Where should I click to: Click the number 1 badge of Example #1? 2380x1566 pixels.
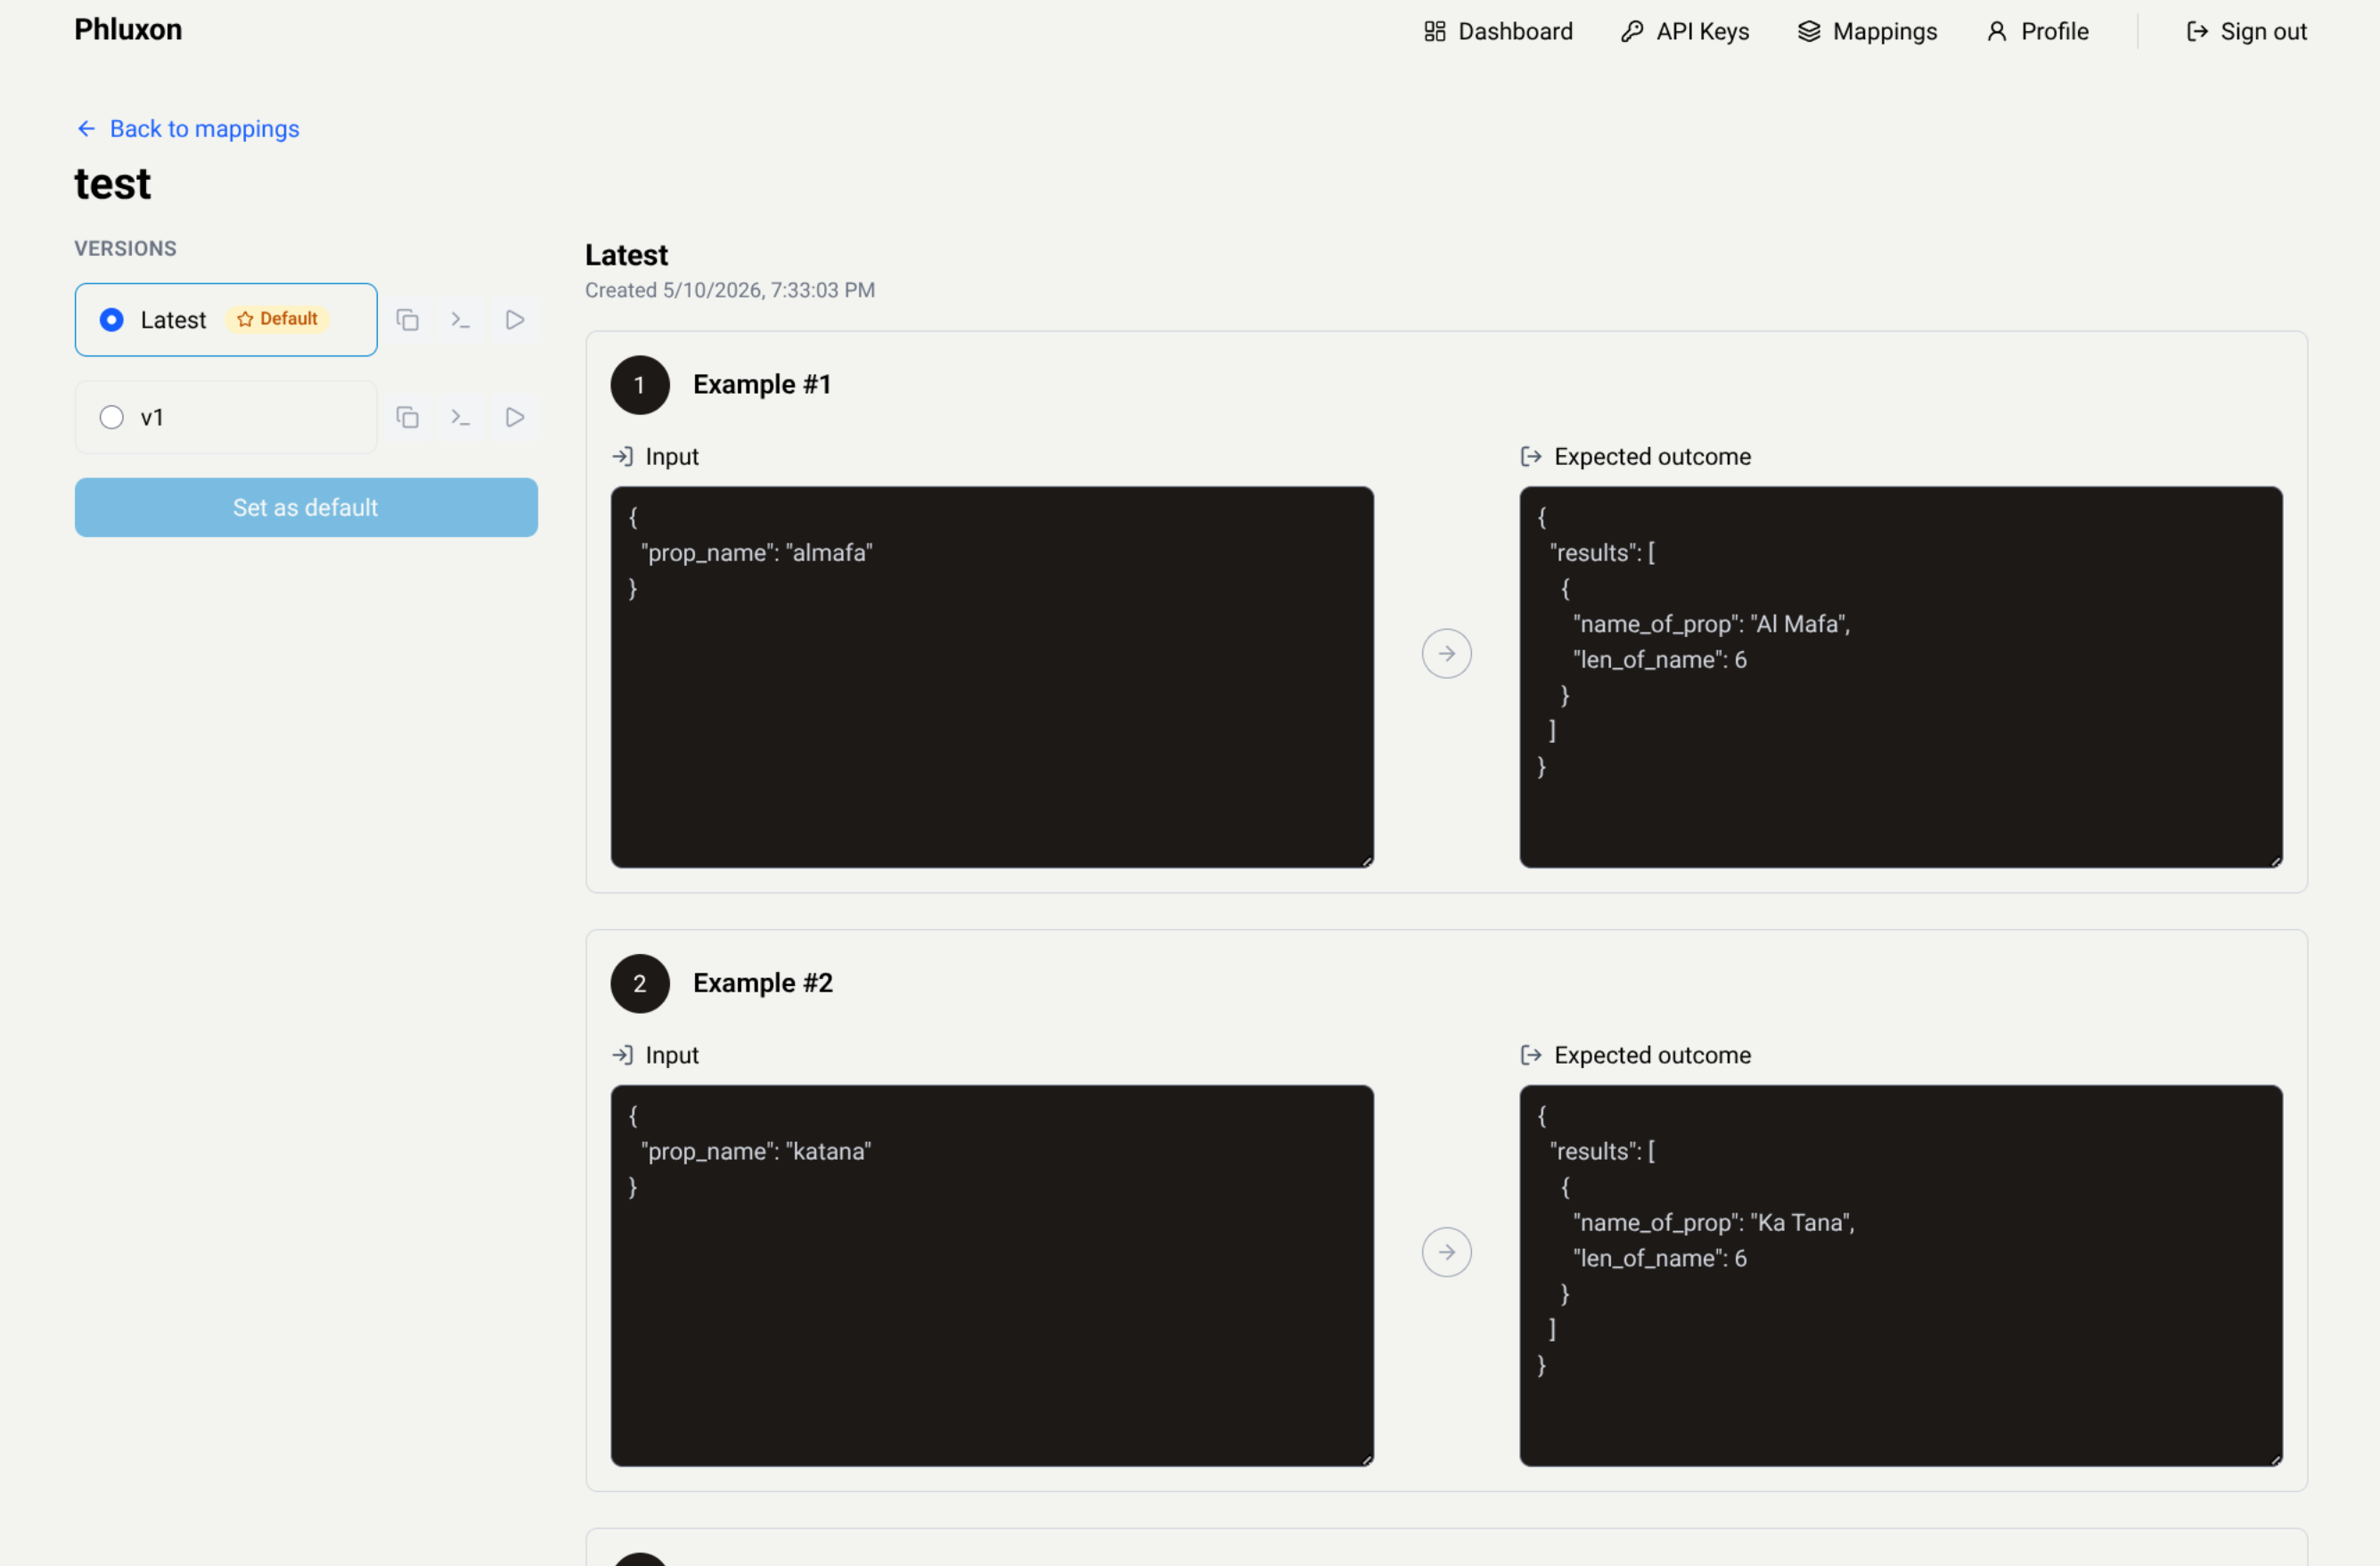(640, 385)
